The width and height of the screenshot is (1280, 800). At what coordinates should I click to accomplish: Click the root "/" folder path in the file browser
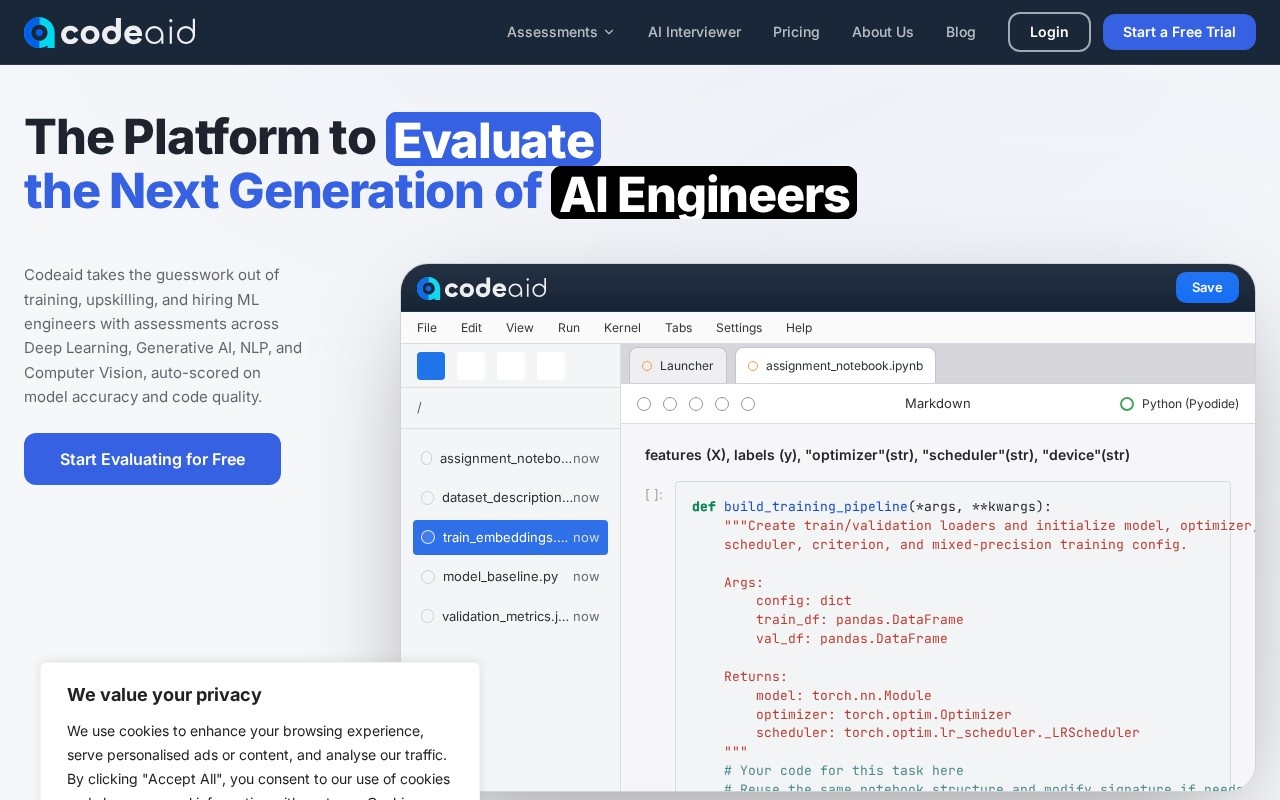420,408
